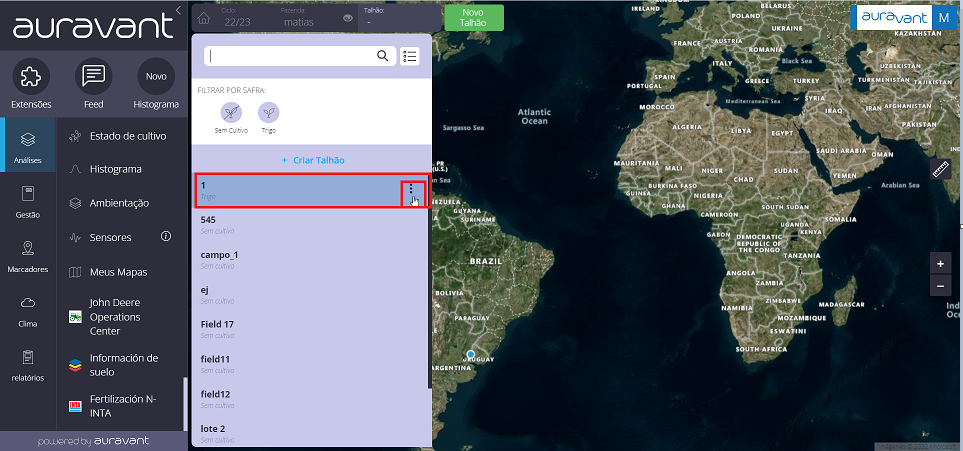Select lote 2 in list
Viewport: 963px width, 451px height.
[310, 433]
